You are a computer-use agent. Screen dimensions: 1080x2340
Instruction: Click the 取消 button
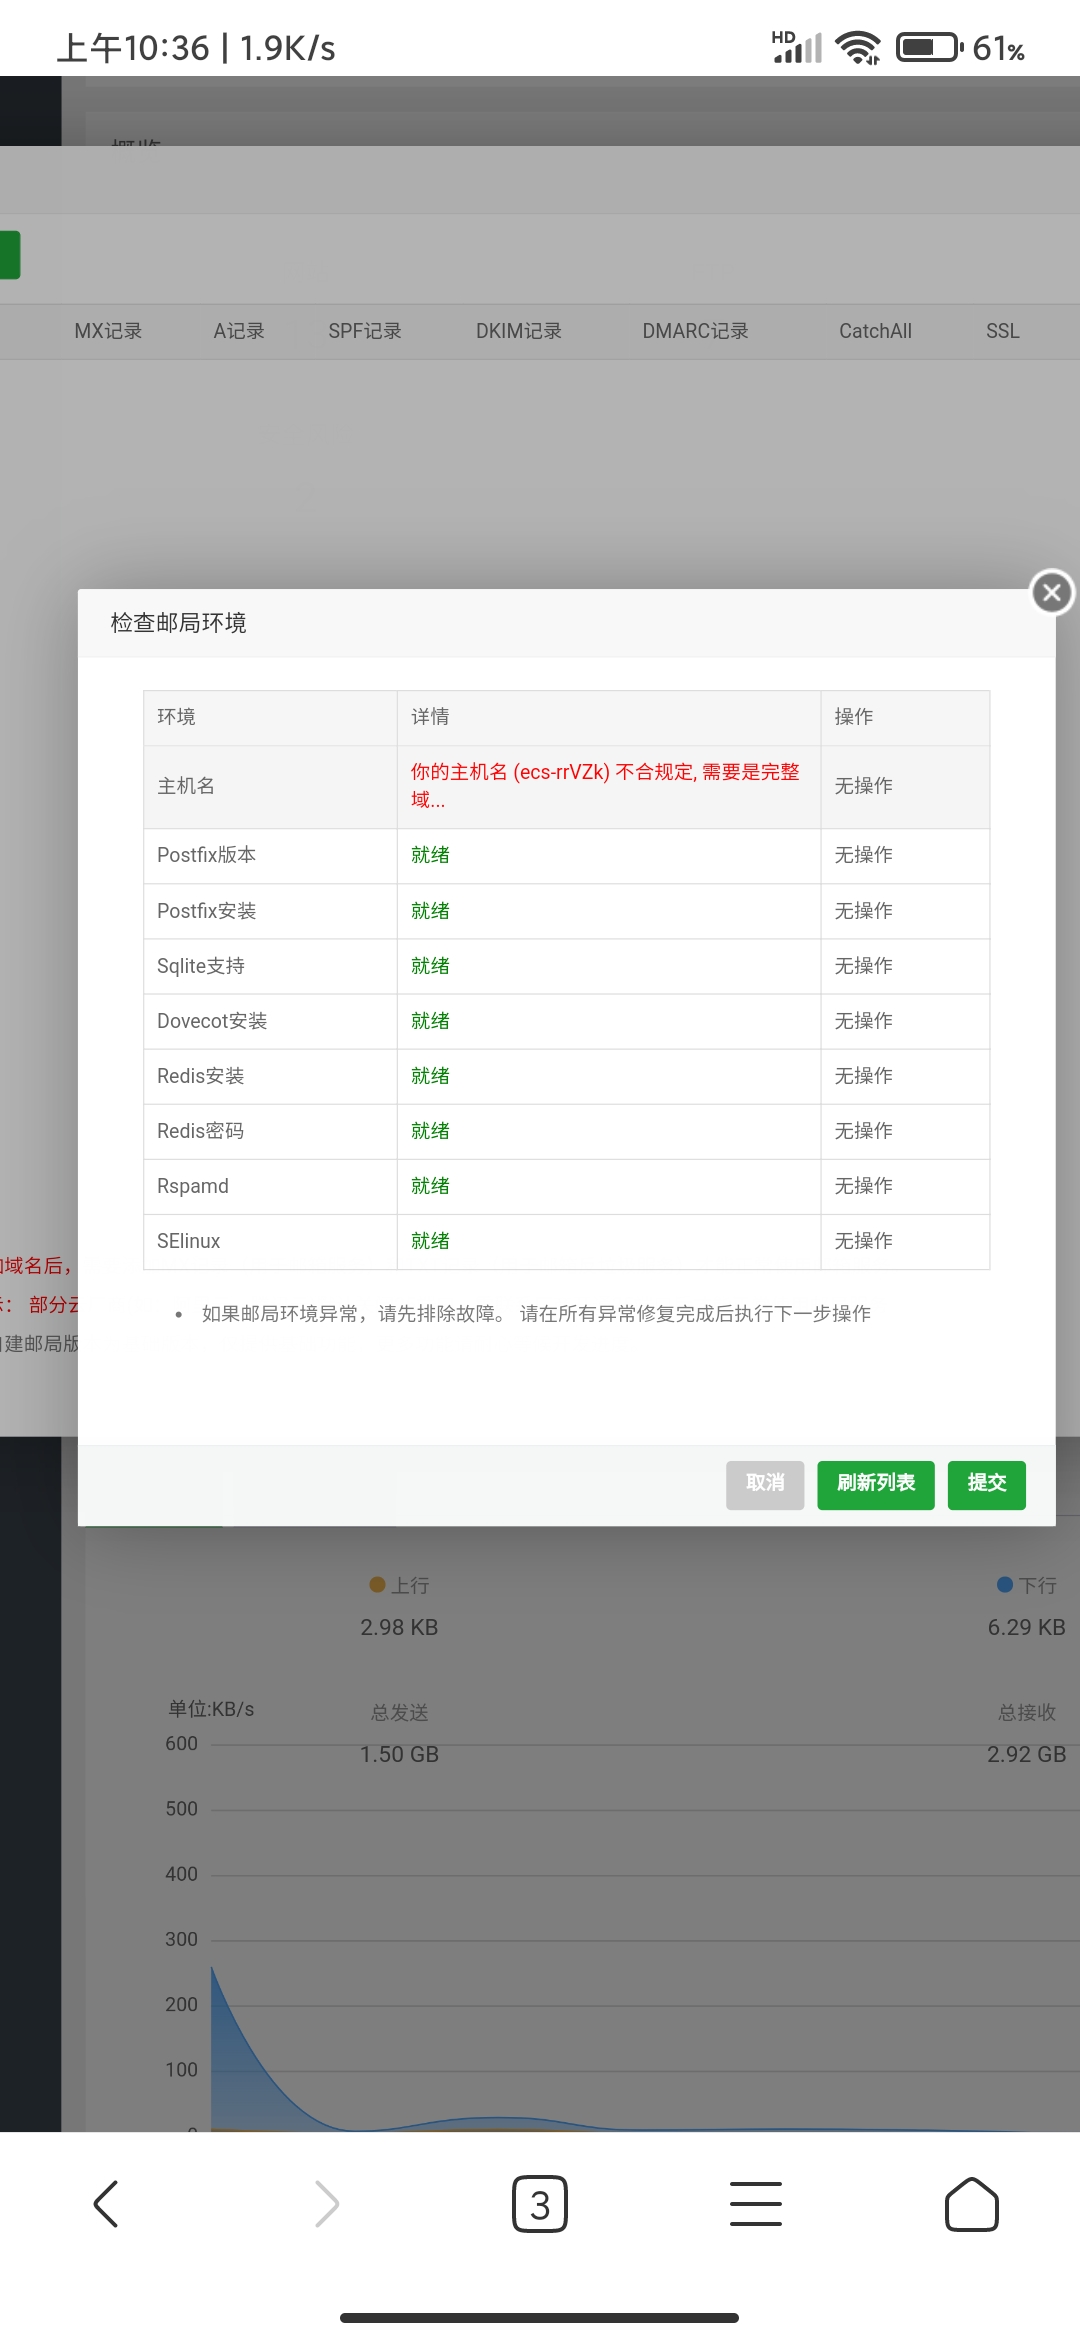(x=765, y=1484)
